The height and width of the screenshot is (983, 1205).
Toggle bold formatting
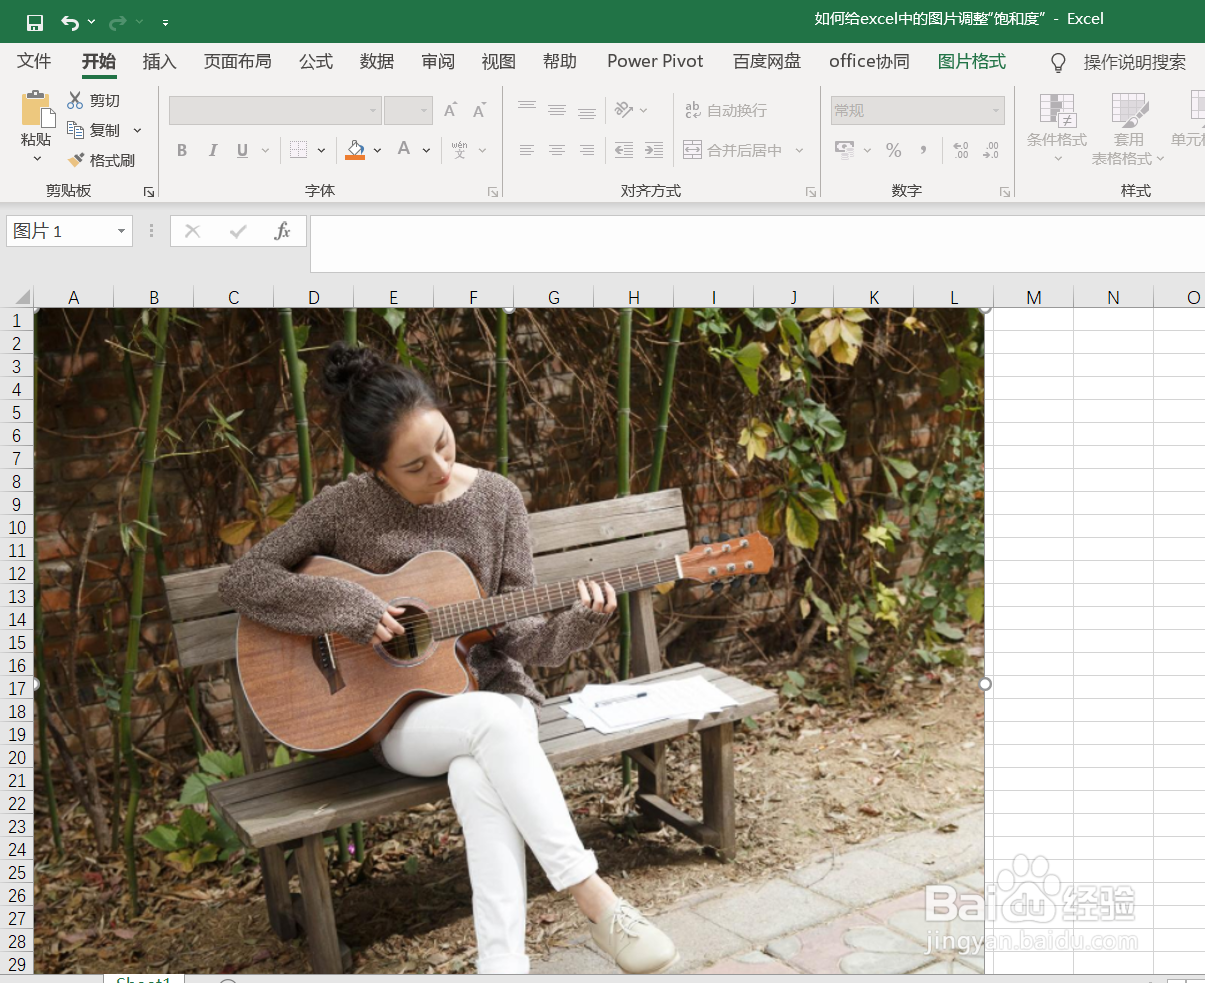182,150
